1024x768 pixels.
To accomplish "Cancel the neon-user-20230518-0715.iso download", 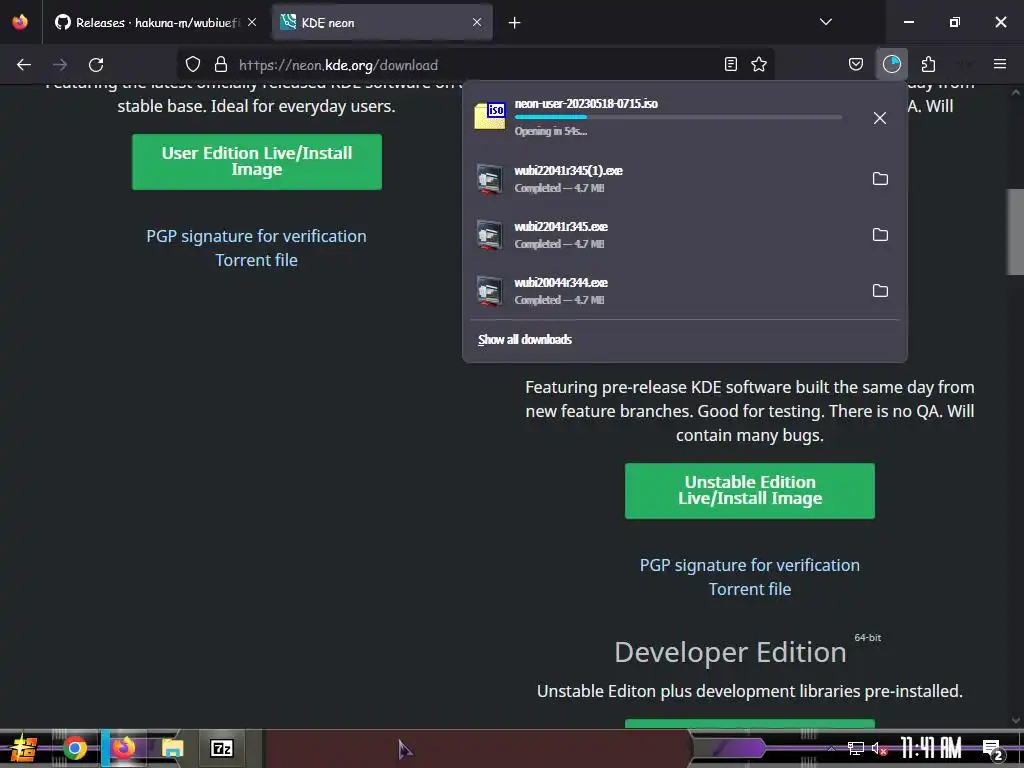I will pos(880,118).
